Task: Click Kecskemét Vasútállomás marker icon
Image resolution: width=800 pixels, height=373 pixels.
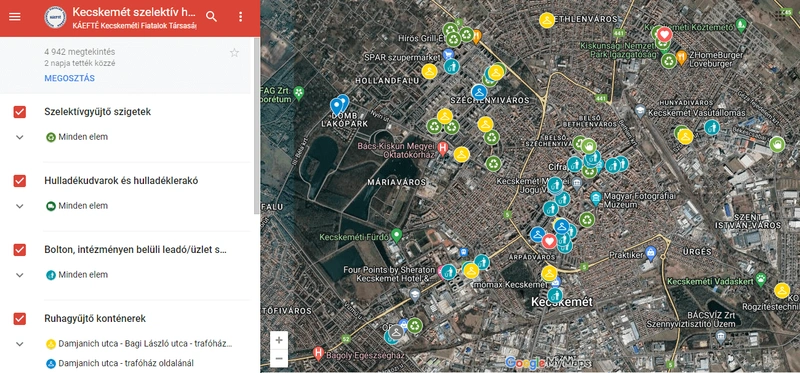Action: click(640, 110)
